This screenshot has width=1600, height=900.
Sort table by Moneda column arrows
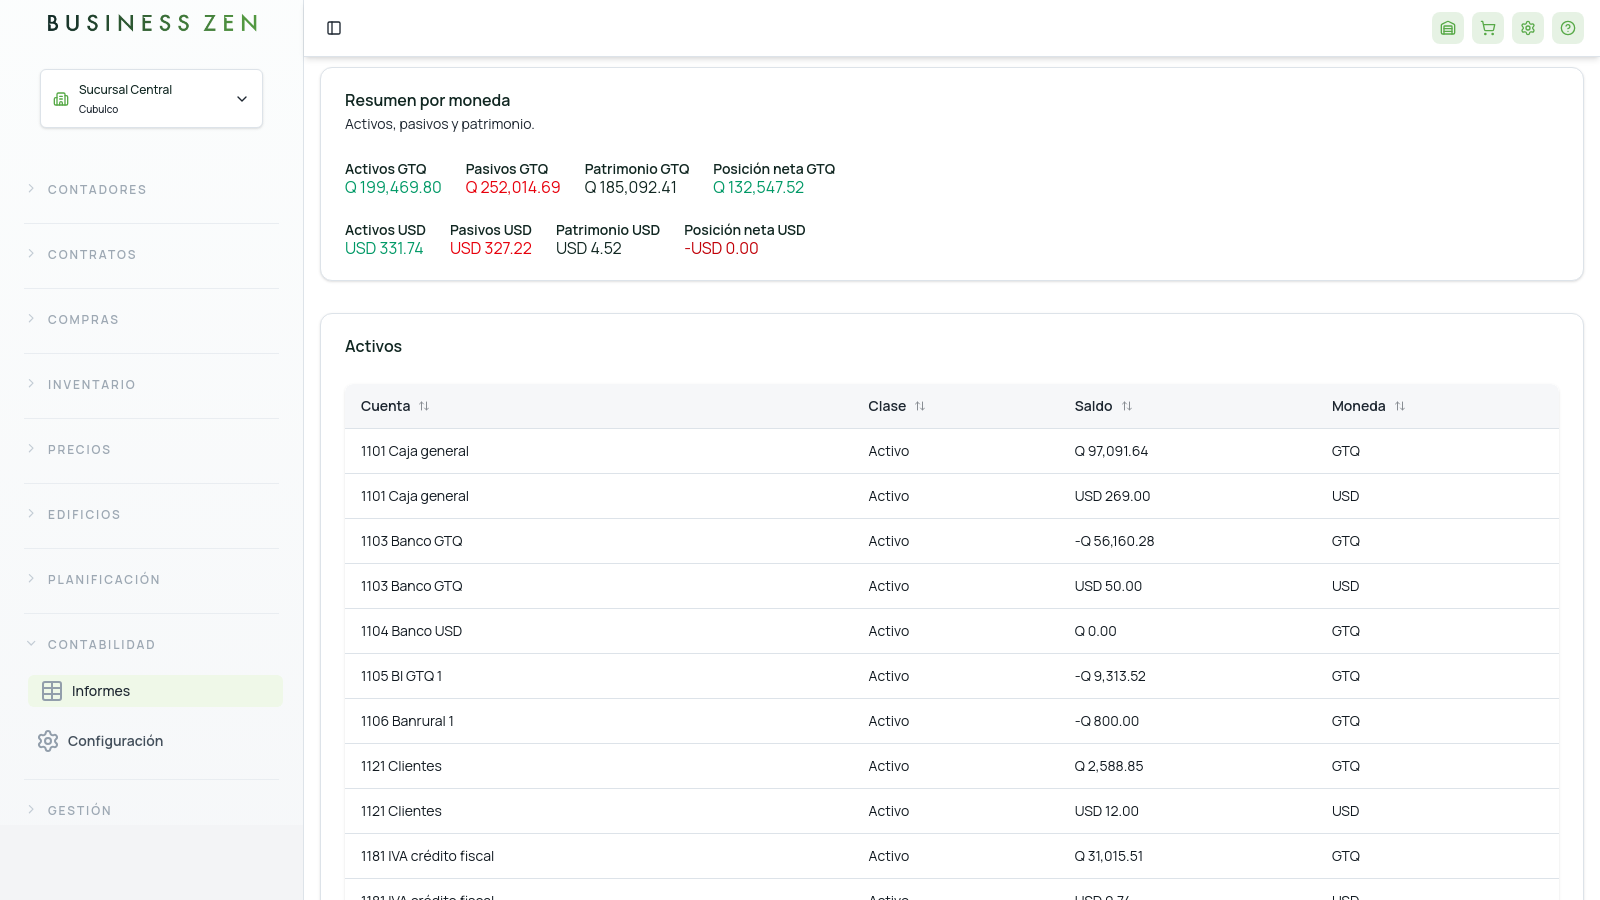coord(1400,406)
